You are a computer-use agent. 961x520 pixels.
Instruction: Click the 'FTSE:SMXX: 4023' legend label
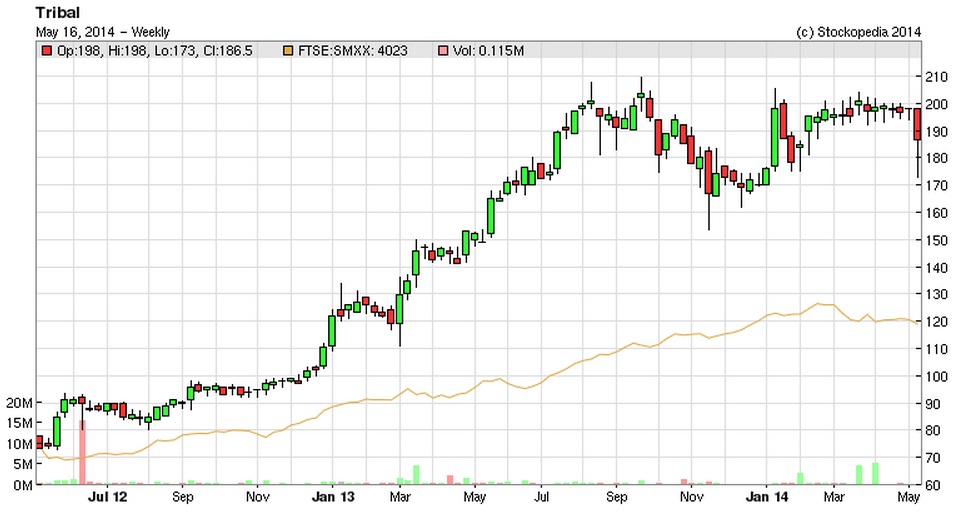click(x=352, y=51)
